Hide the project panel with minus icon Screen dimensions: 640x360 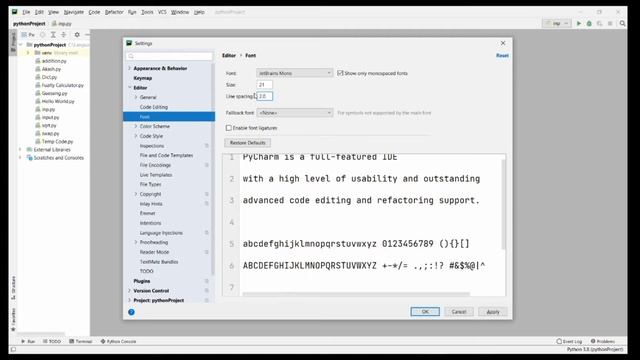(x=87, y=35)
